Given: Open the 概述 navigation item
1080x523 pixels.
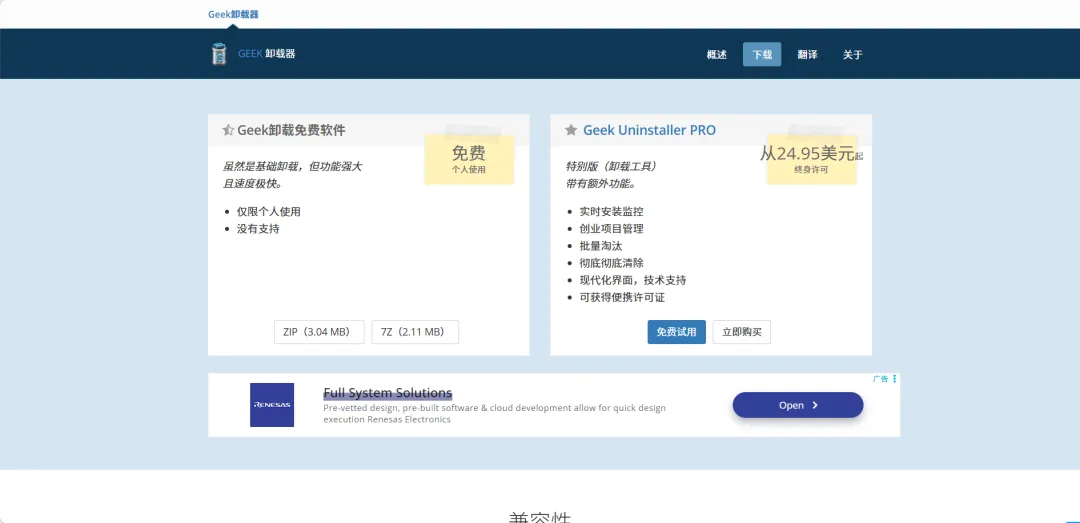Looking at the screenshot, I should [716, 54].
